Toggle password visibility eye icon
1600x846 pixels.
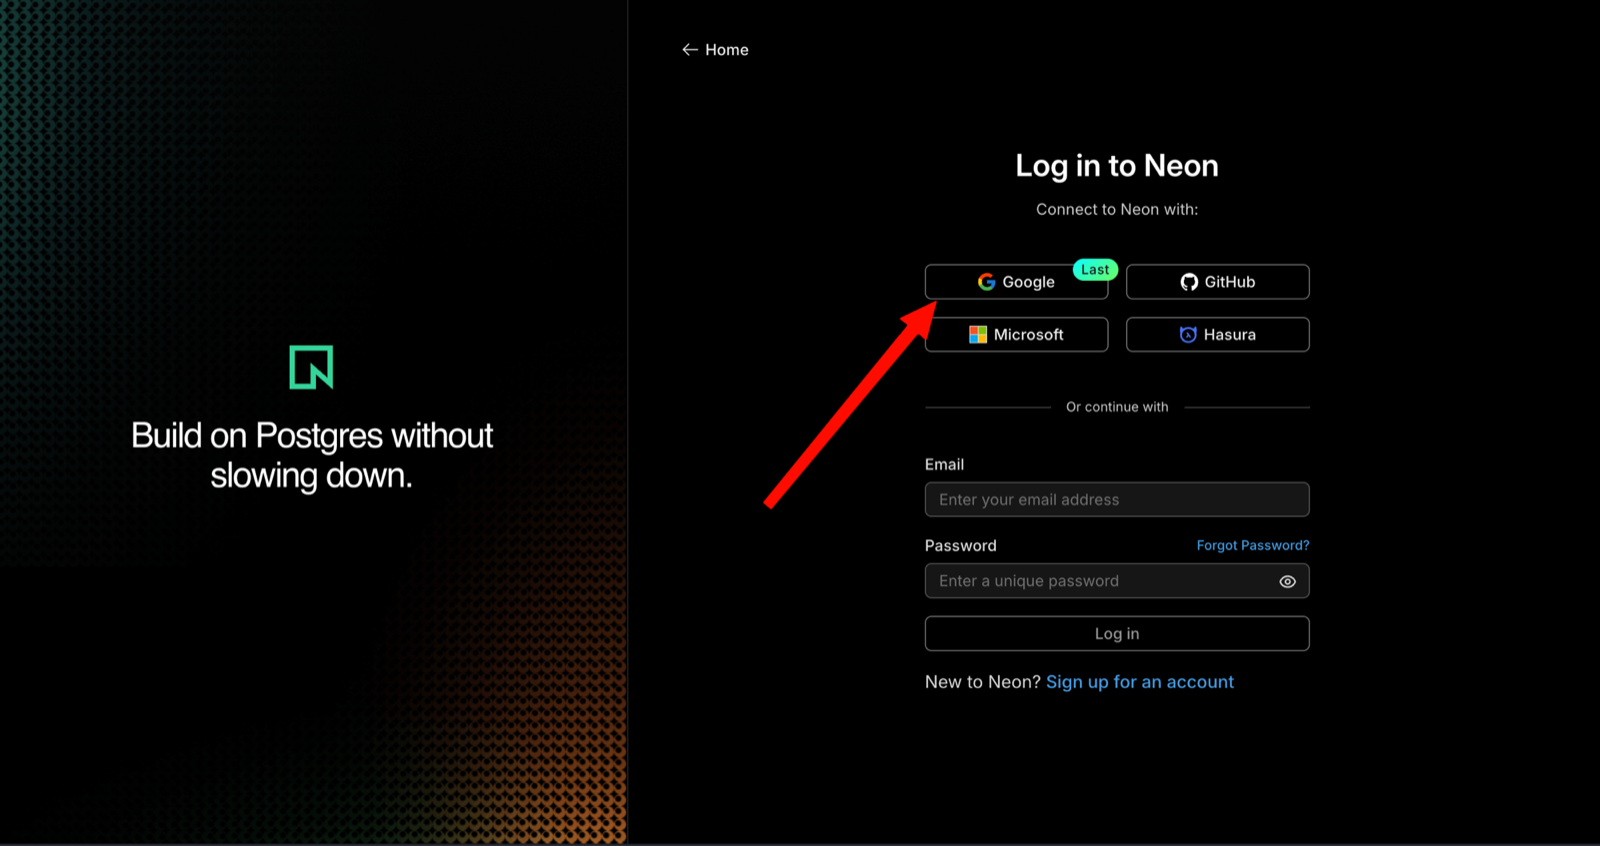[x=1287, y=581]
